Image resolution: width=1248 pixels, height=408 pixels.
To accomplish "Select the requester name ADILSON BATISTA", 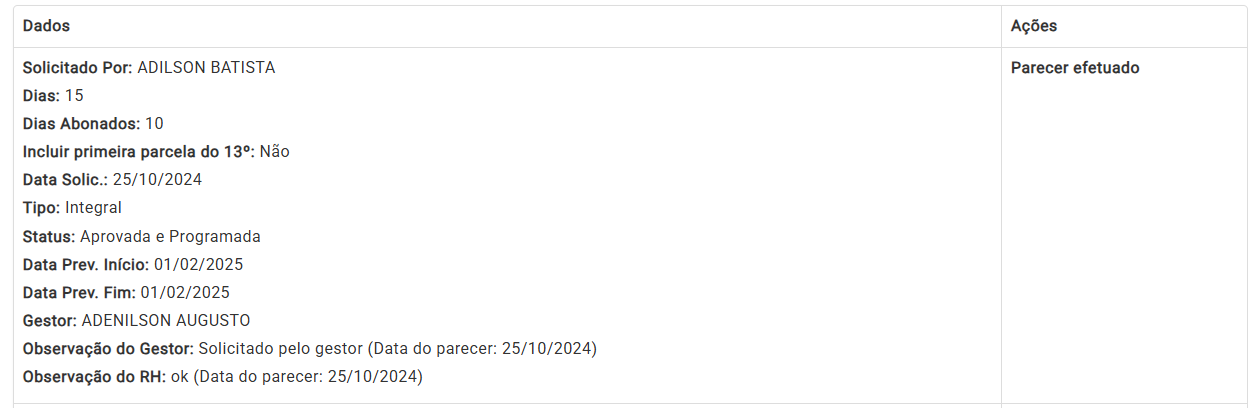I will pos(206,68).
